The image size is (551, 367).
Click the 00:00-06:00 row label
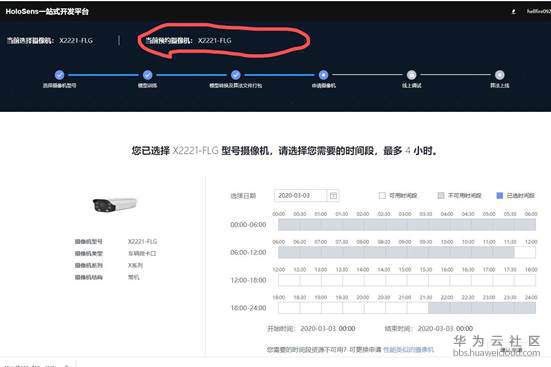click(248, 225)
